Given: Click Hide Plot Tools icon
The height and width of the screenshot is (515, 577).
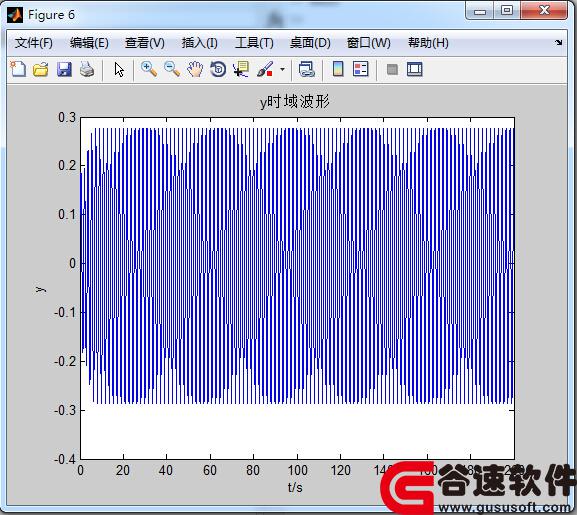Looking at the screenshot, I should pyautogui.click(x=392, y=69).
